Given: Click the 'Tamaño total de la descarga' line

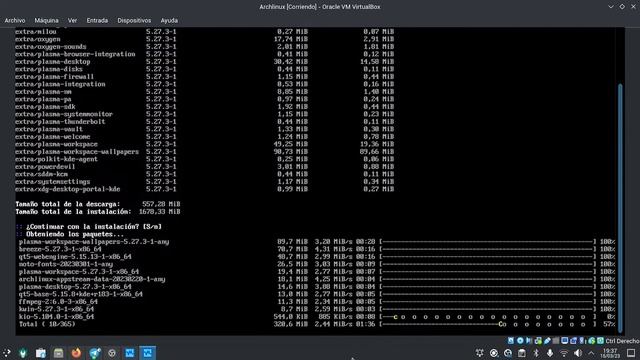Looking at the screenshot, I should (98, 204).
